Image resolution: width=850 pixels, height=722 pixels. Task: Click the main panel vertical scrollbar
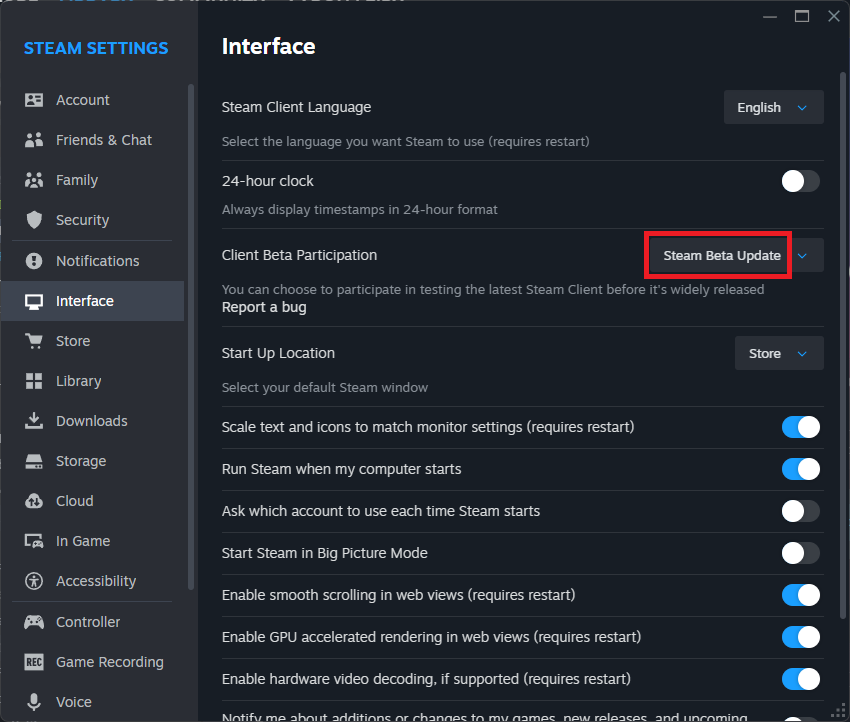pos(842,345)
